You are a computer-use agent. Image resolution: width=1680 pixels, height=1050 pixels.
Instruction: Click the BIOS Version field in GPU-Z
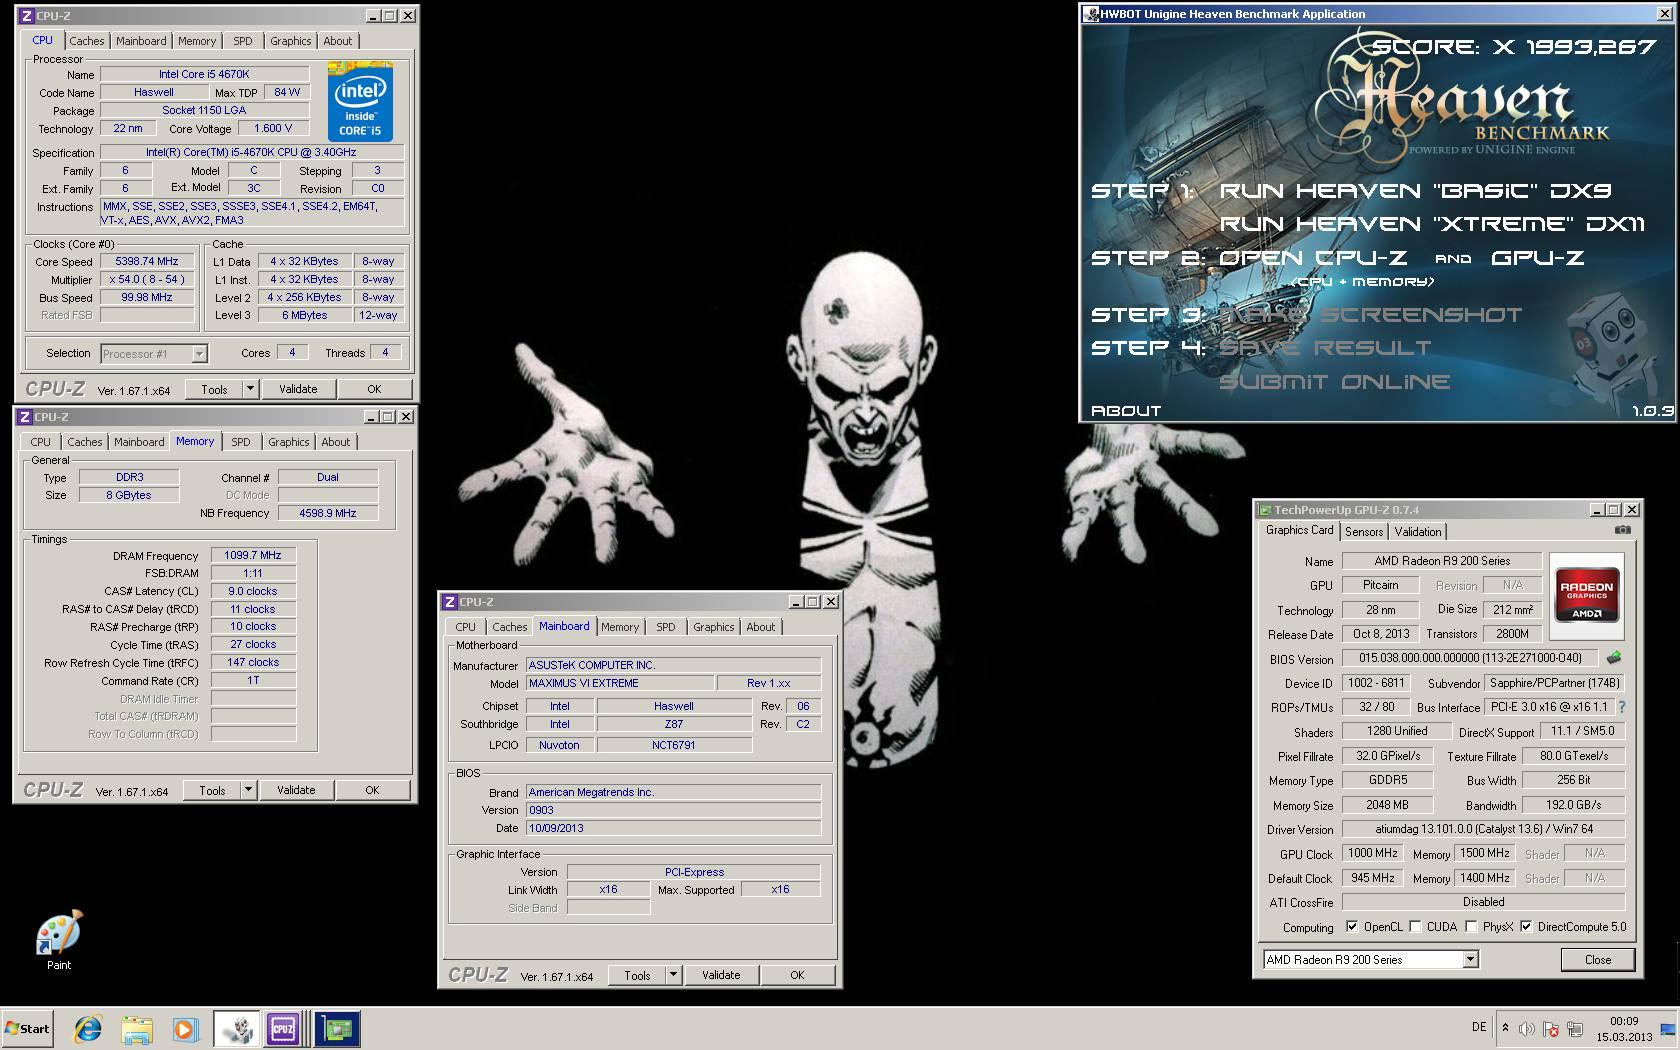click(x=1470, y=658)
